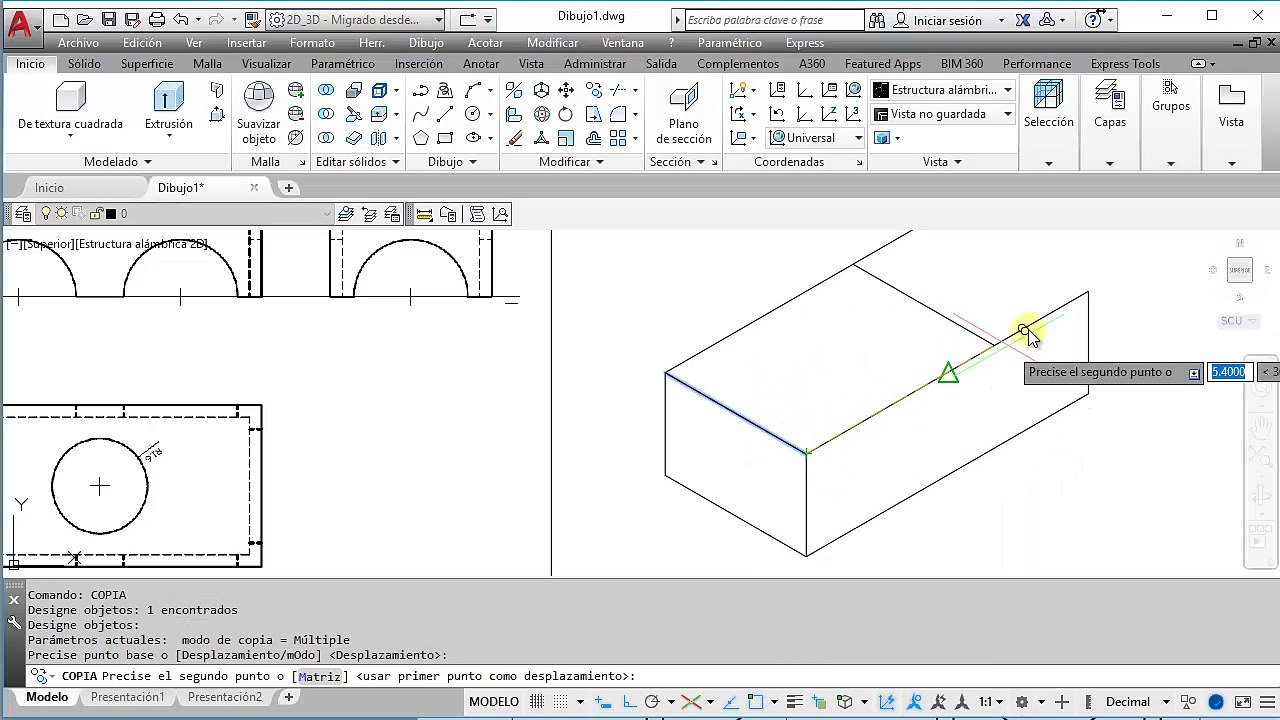Click the New drawing icon
1280x720 pixels.
click(x=61, y=20)
